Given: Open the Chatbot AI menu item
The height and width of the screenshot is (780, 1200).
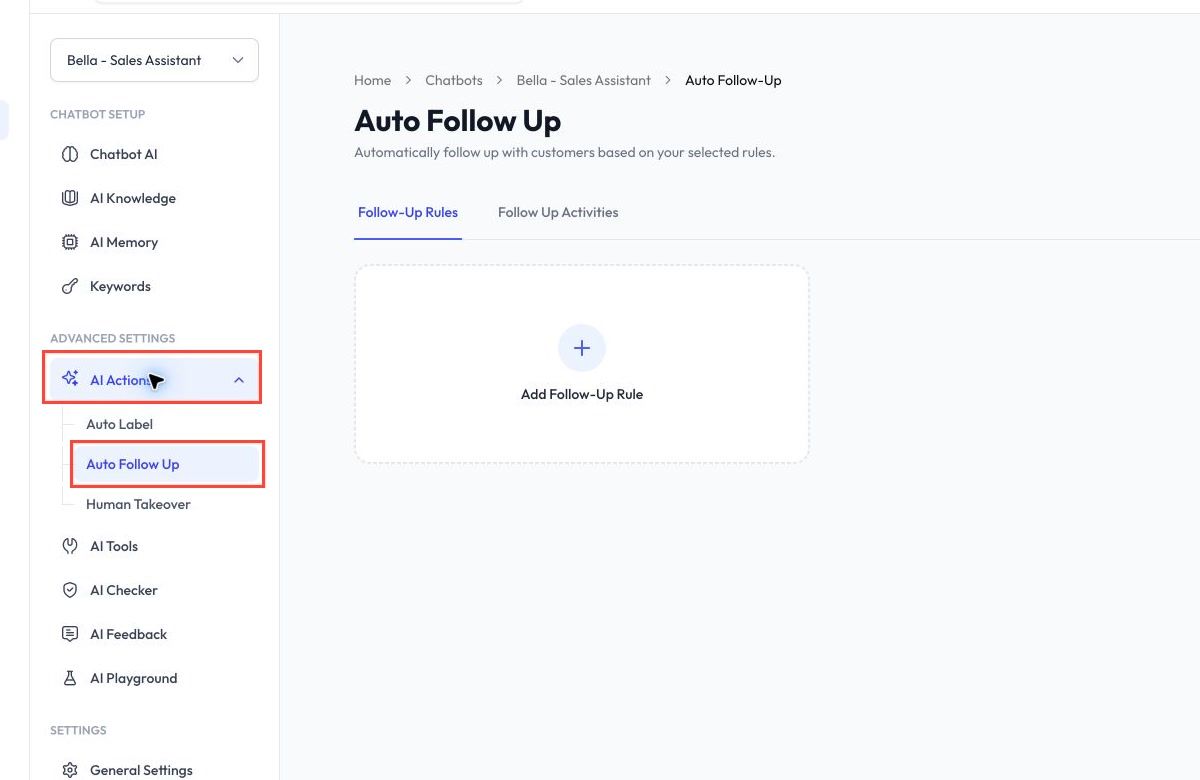Looking at the screenshot, I should [x=154, y=154].
